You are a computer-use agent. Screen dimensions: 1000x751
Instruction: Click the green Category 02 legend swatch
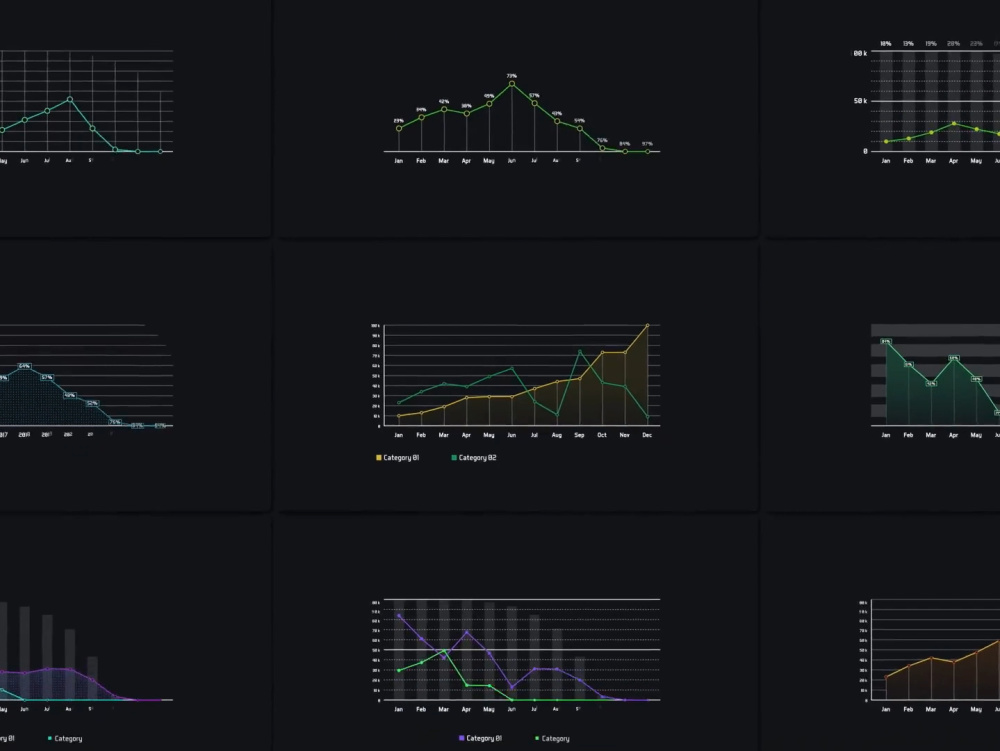452,457
